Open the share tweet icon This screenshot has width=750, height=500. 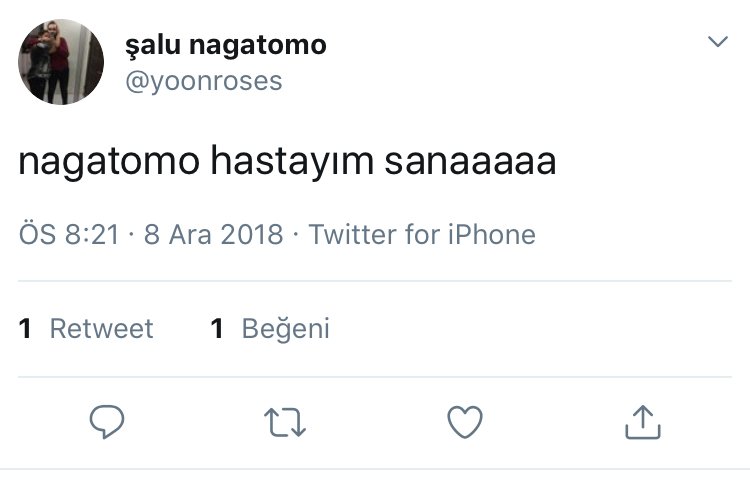coord(642,423)
